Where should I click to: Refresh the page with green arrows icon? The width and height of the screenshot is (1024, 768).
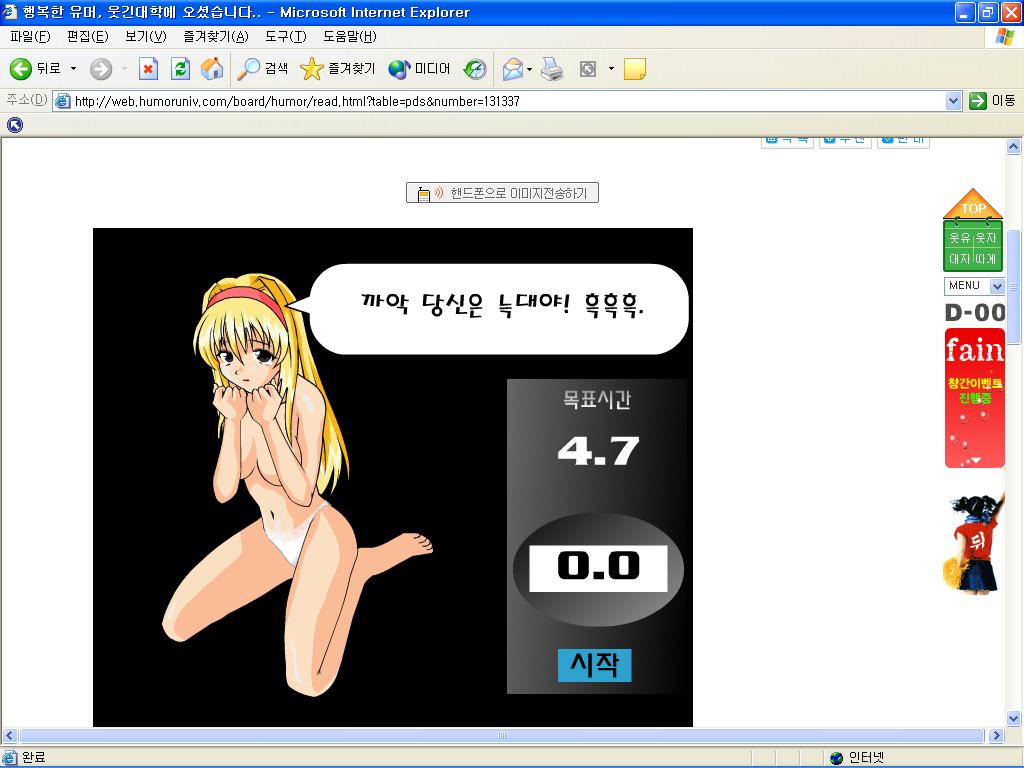coord(180,69)
